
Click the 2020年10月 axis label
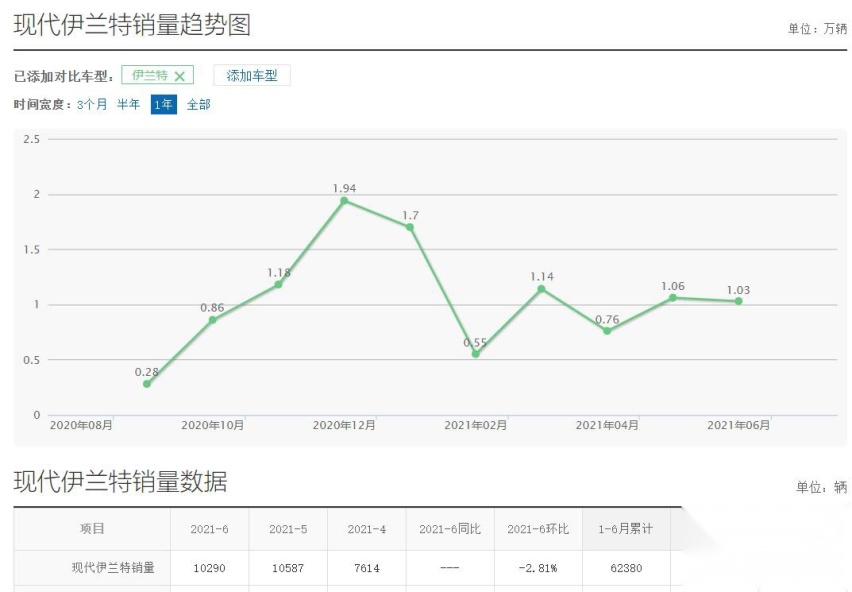(x=212, y=425)
